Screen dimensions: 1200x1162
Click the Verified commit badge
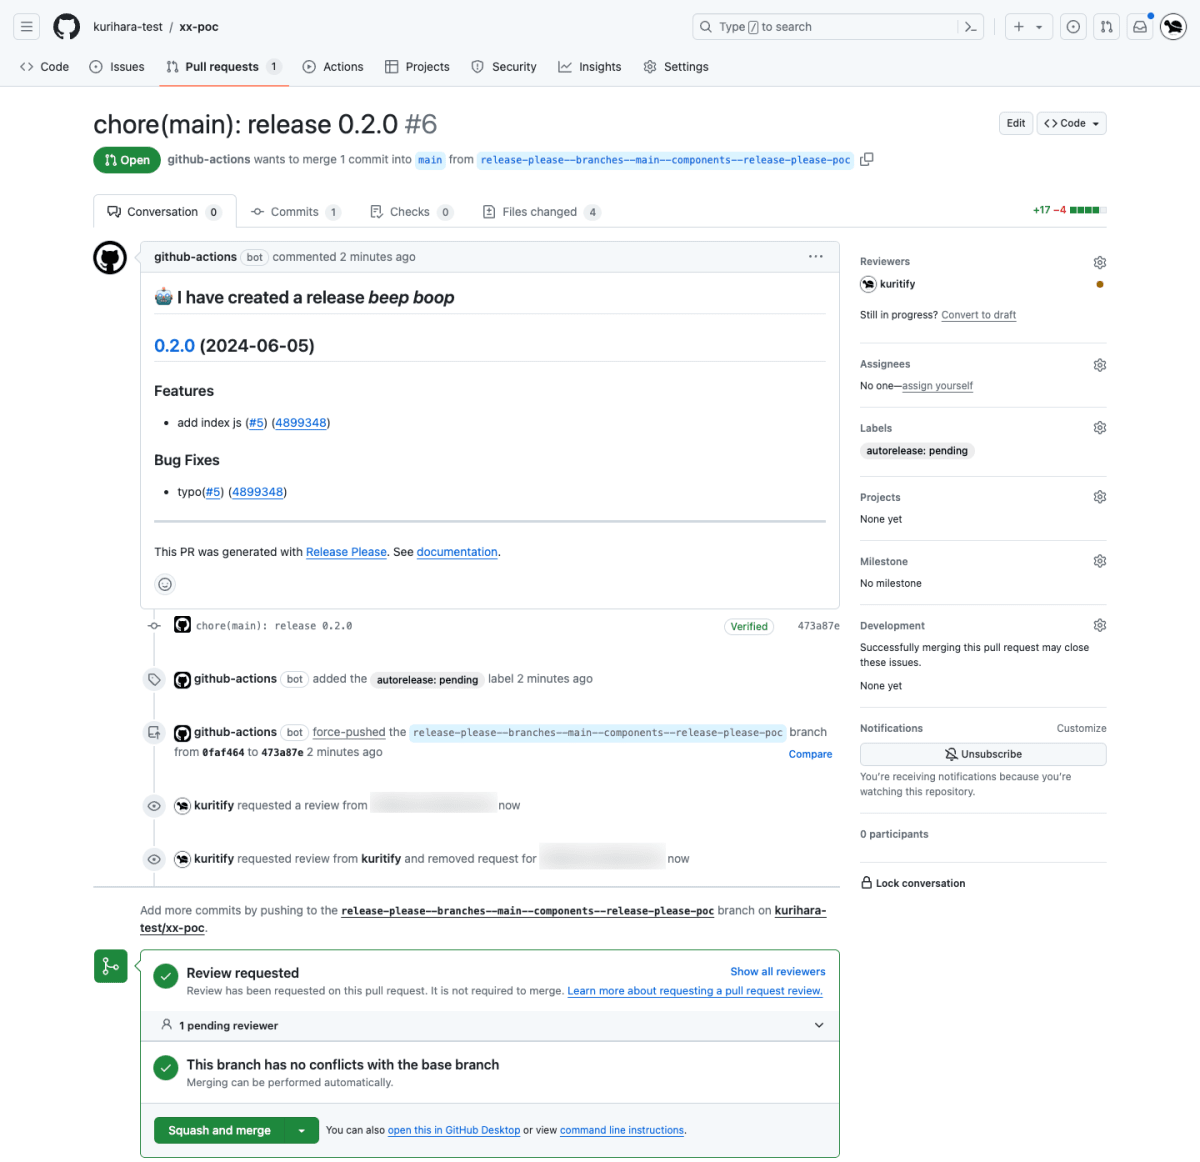click(749, 626)
